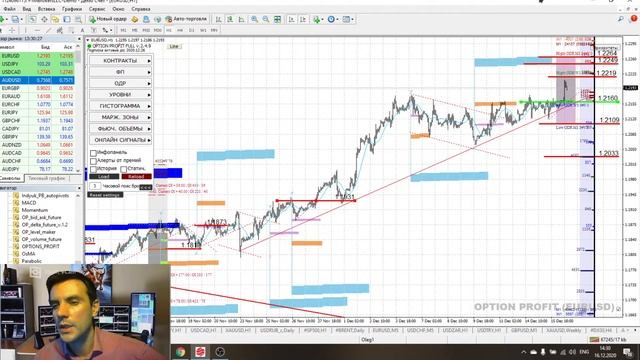Select the EURGBP row in Market Watch
The image size is (640, 360).
click(38, 88)
